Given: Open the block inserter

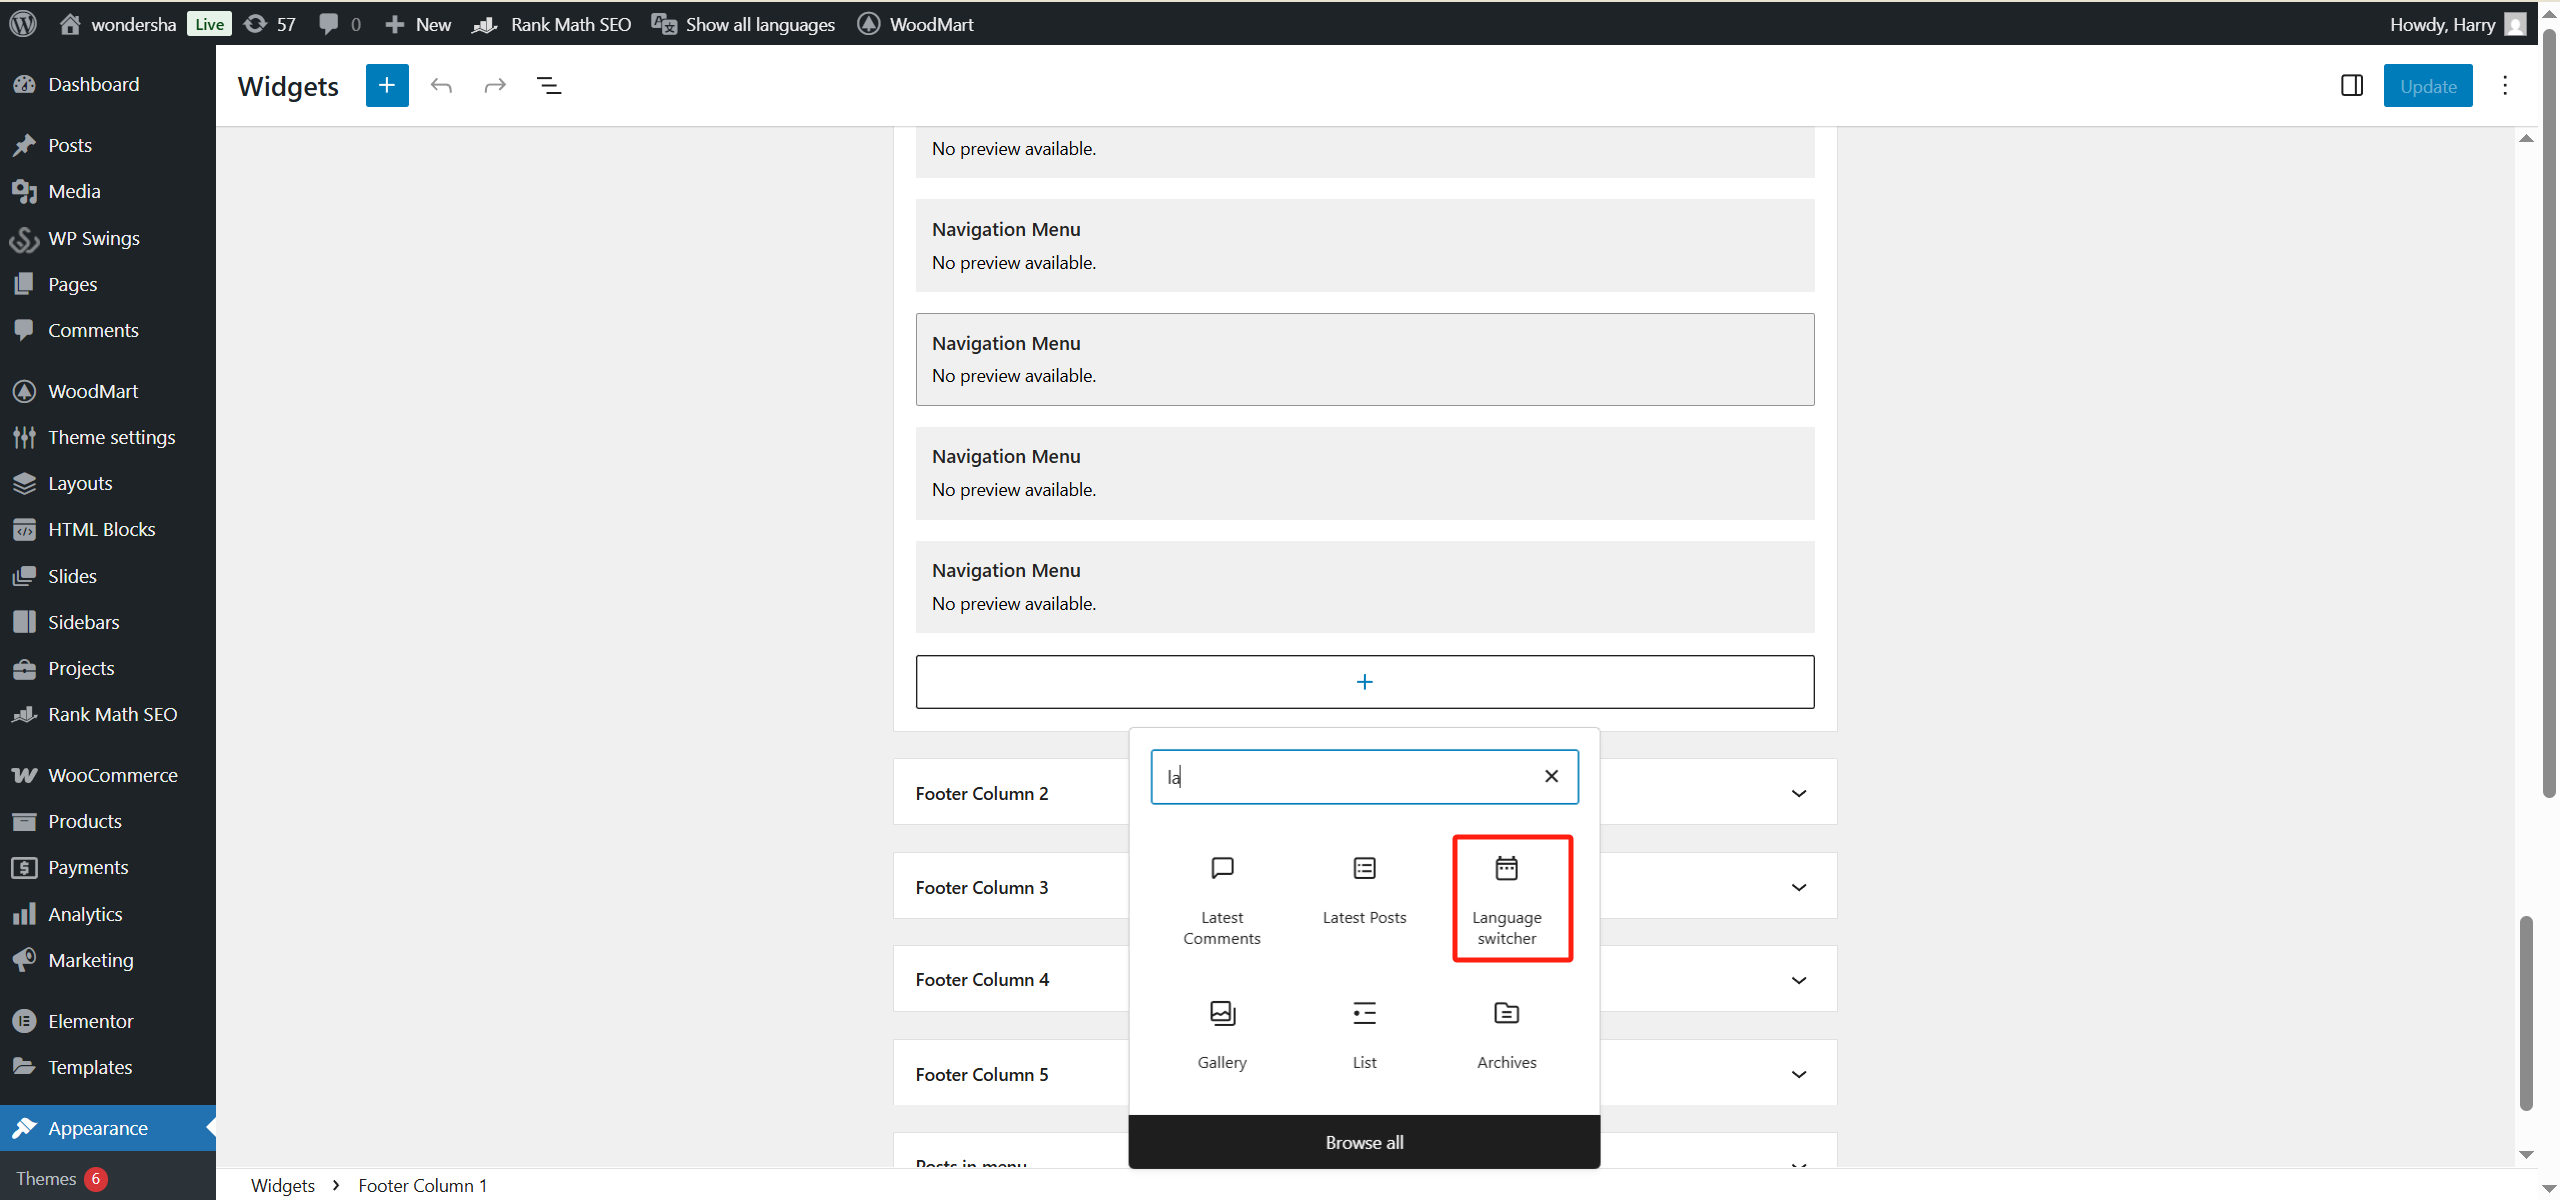Looking at the screenshot, I should (386, 85).
